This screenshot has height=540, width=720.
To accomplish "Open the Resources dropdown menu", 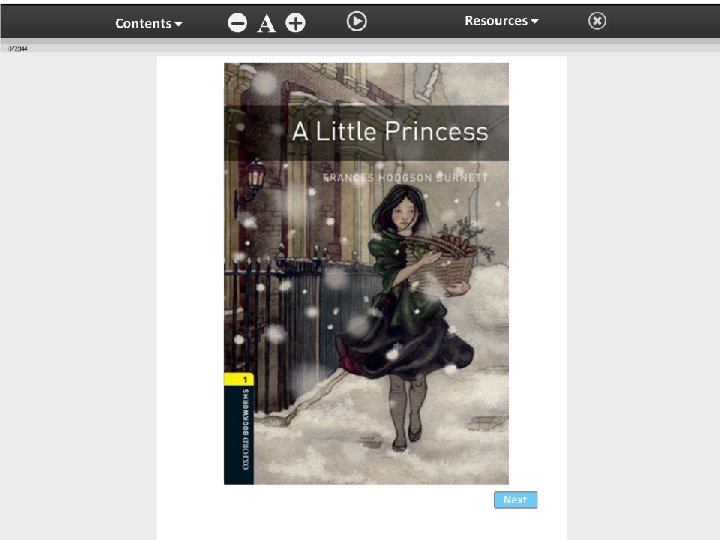I will (x=501, y=21).
